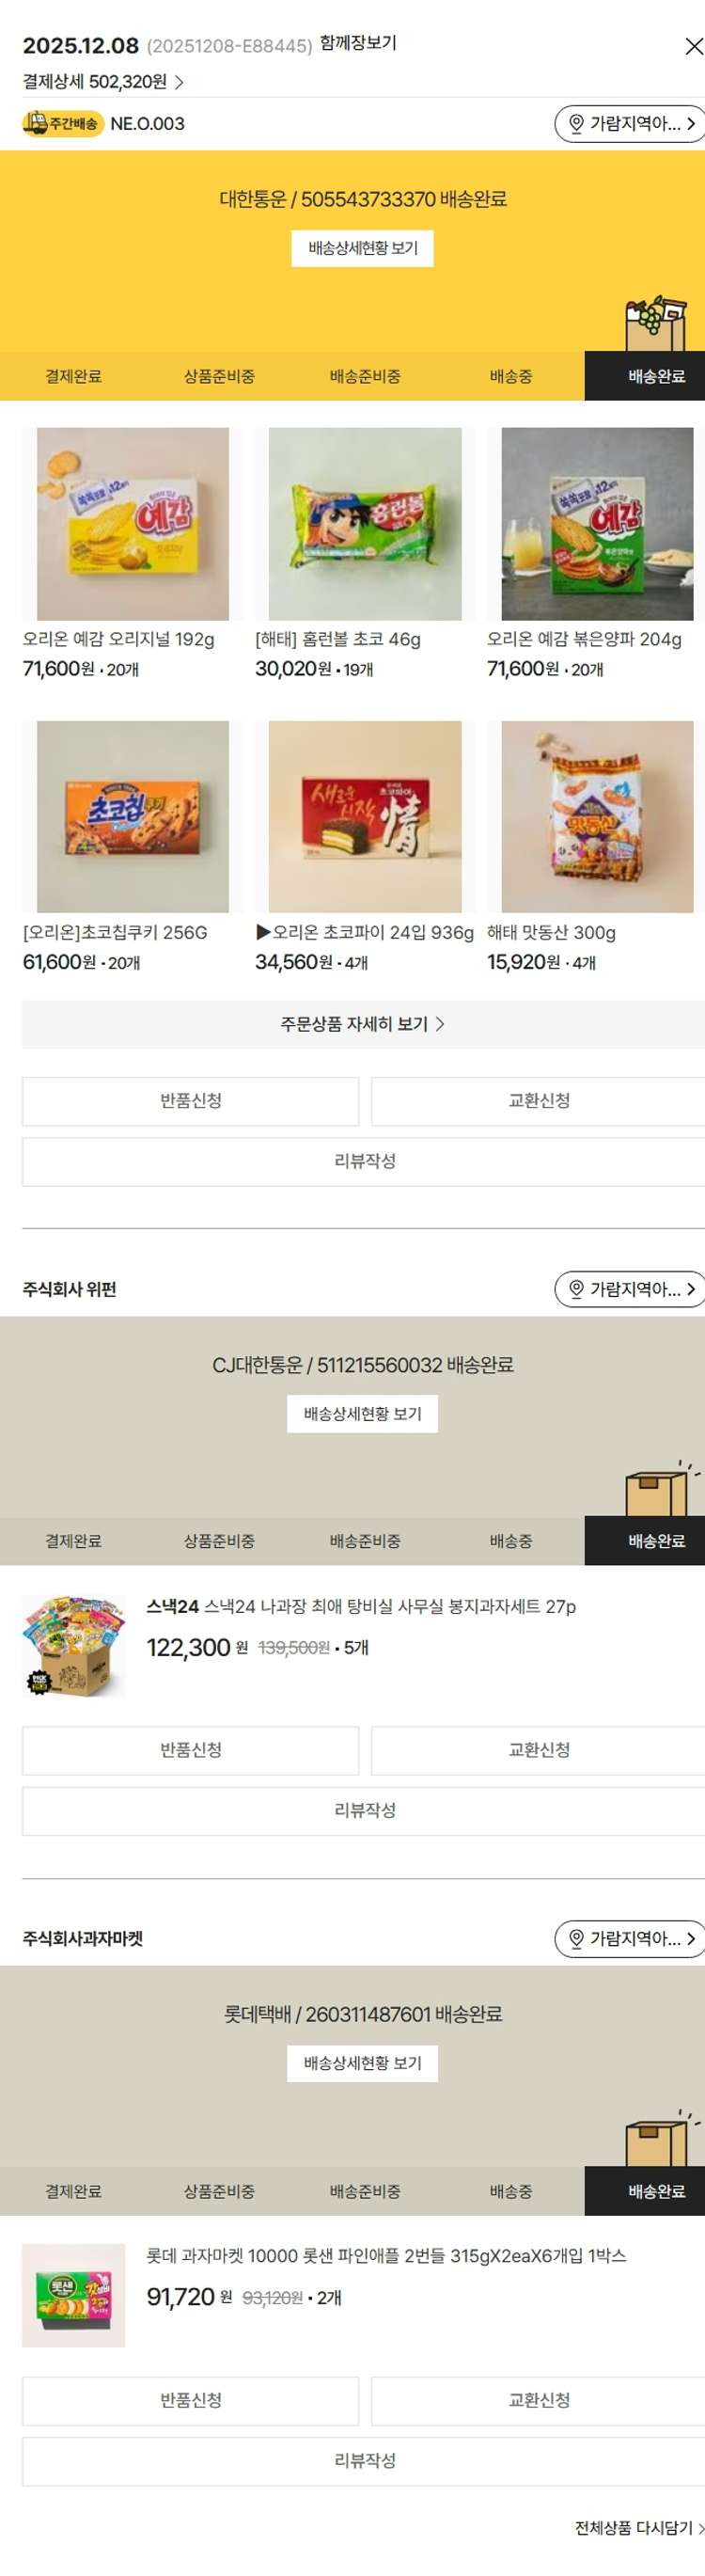Select the 결제완료 step in the yellow banner
This screenshot has width=705, height=2576.
click(73, 376)
